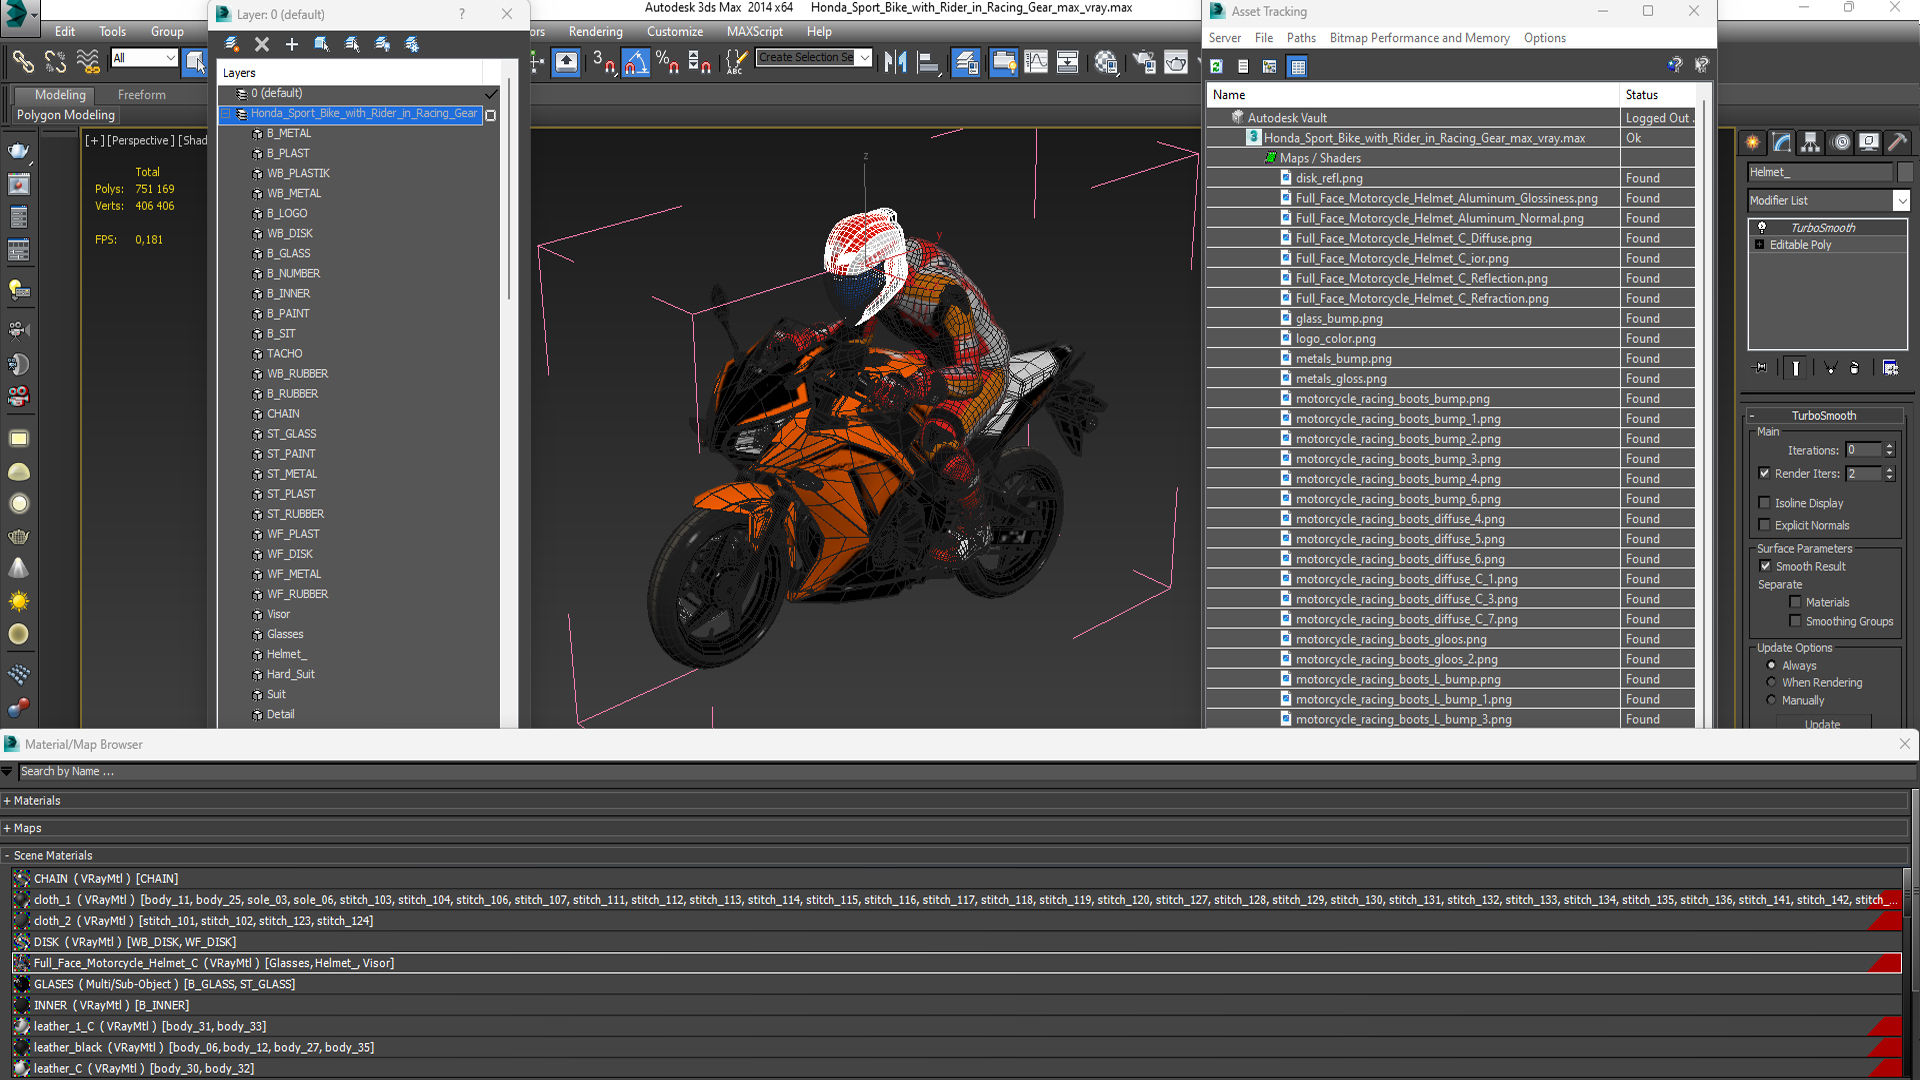Toggle TurboSmooth modifier light bulb in stack
The width and height of the screenshot is (1920, 1080).
click(1762, 228)
